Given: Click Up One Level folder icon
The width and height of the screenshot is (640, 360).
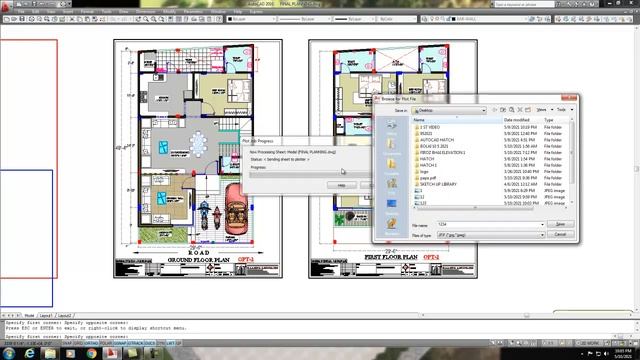Looking at the screenshot, I should [503, 110].
